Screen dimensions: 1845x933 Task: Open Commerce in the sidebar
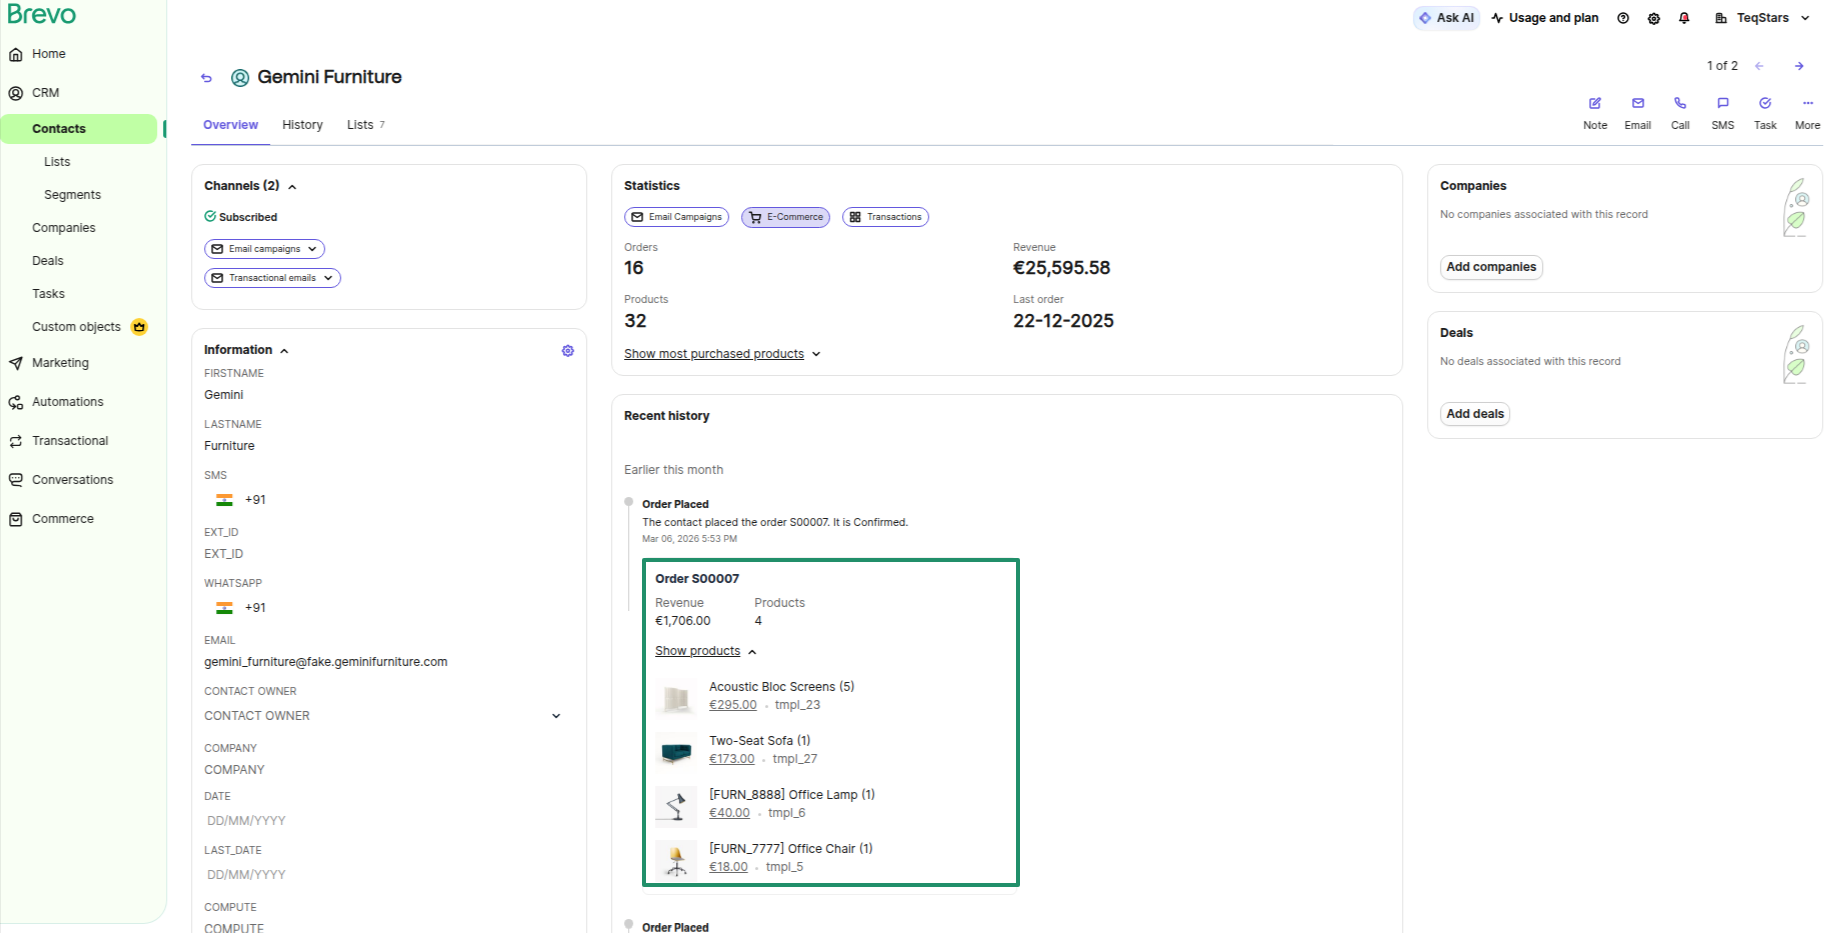(62, 519)
